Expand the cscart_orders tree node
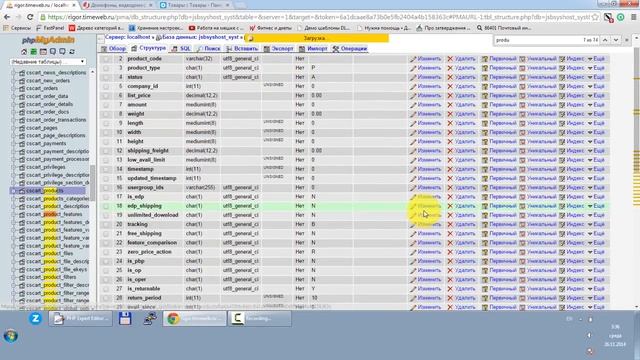The image size is (640, 360). (x=14, y=88)
